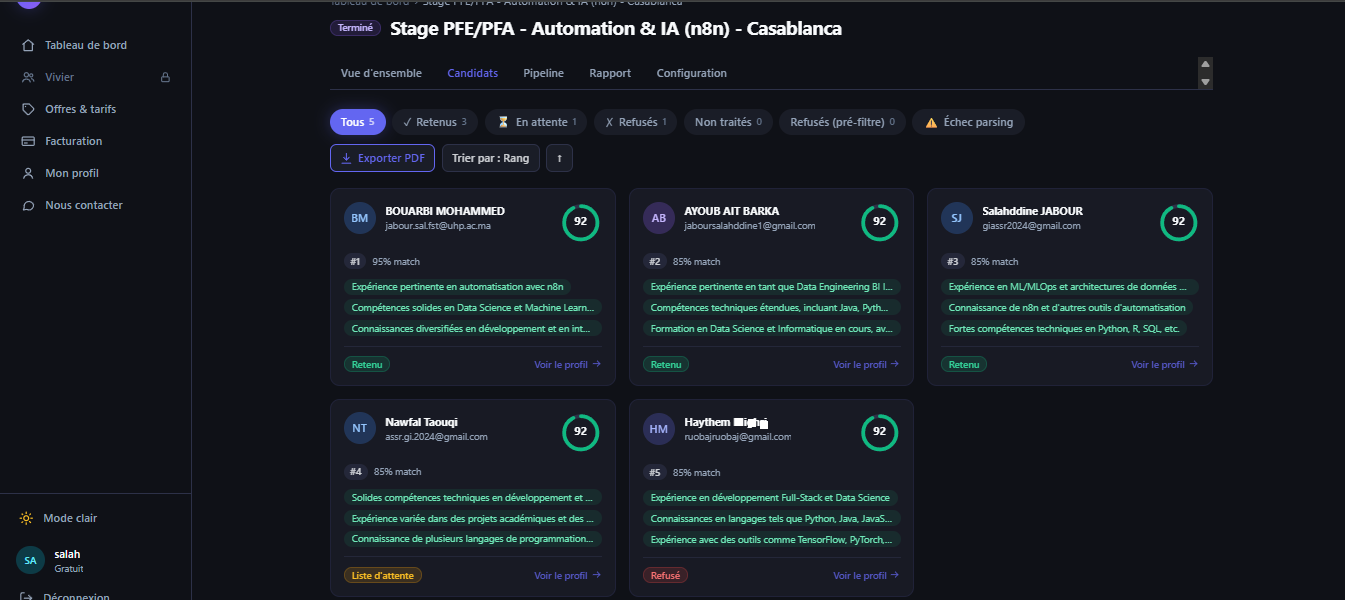
Task: Click the HM avatar of Haythem
Action: 659,429
